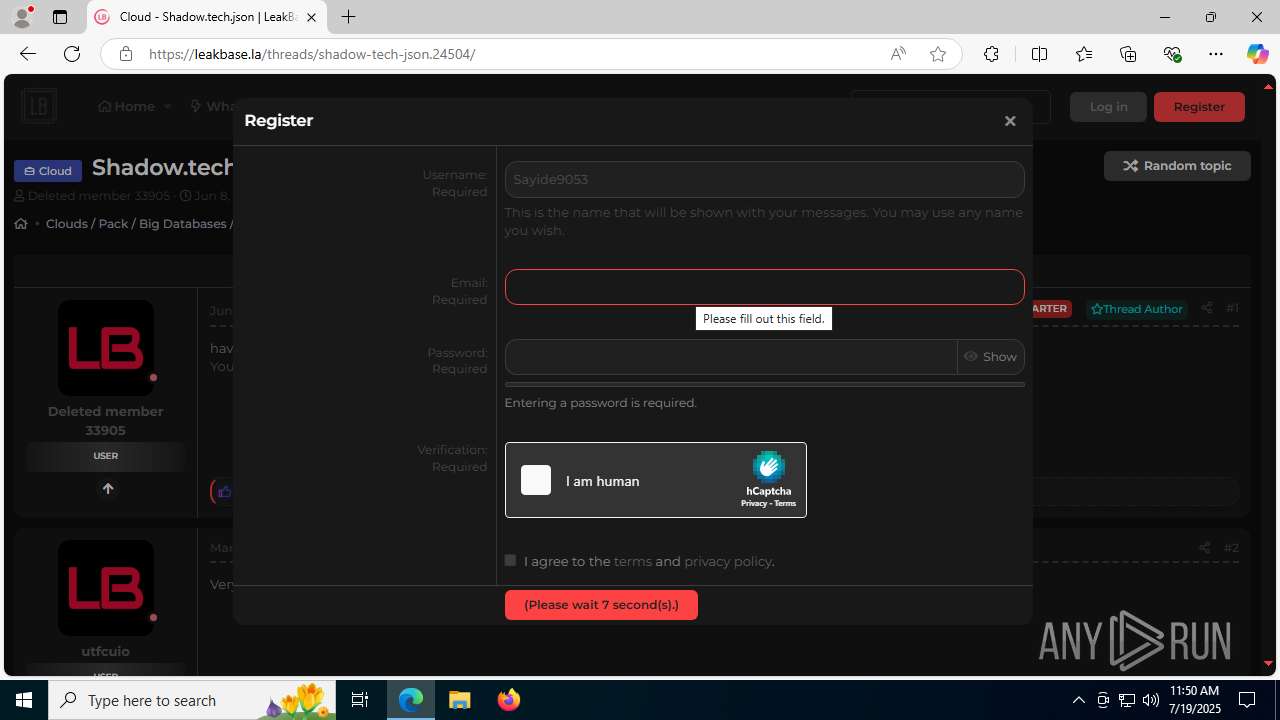Open Browser essentials icon
This screenshot has width=1280, height=720.
click(1172, 54)
